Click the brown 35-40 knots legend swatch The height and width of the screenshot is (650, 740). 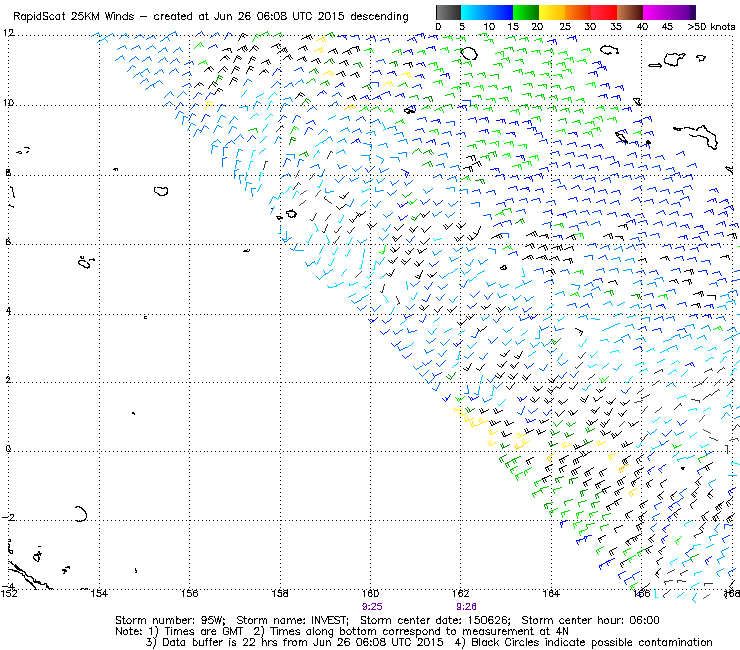pyautogui.click(x=630, y=12)
